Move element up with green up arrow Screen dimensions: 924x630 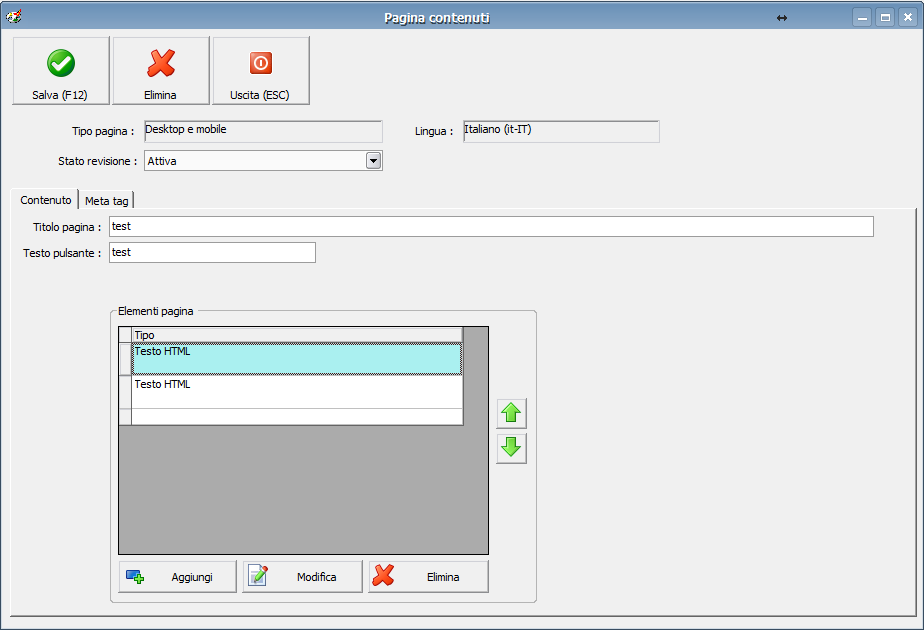pos(511,413)
